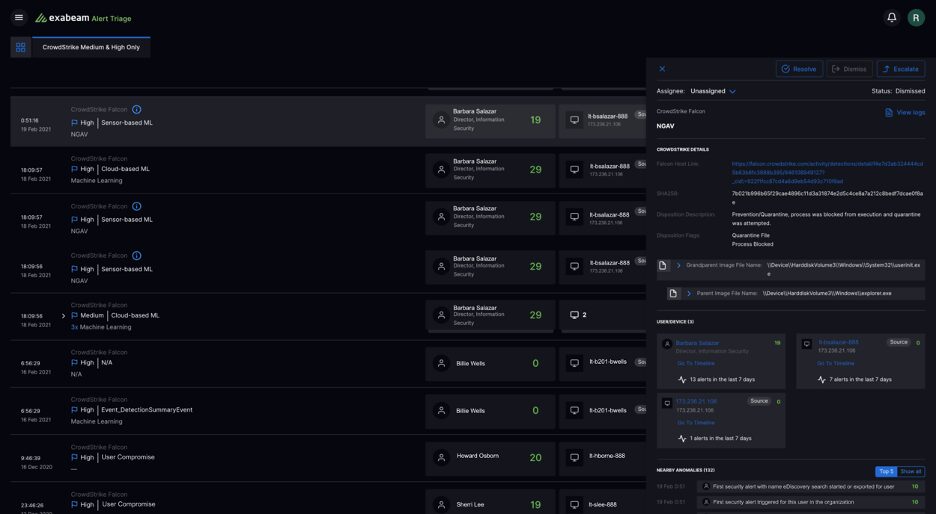Click activity icon by 13 alerts in last 7 days
The width and height of the screenshot is (936, 514).
682,380
